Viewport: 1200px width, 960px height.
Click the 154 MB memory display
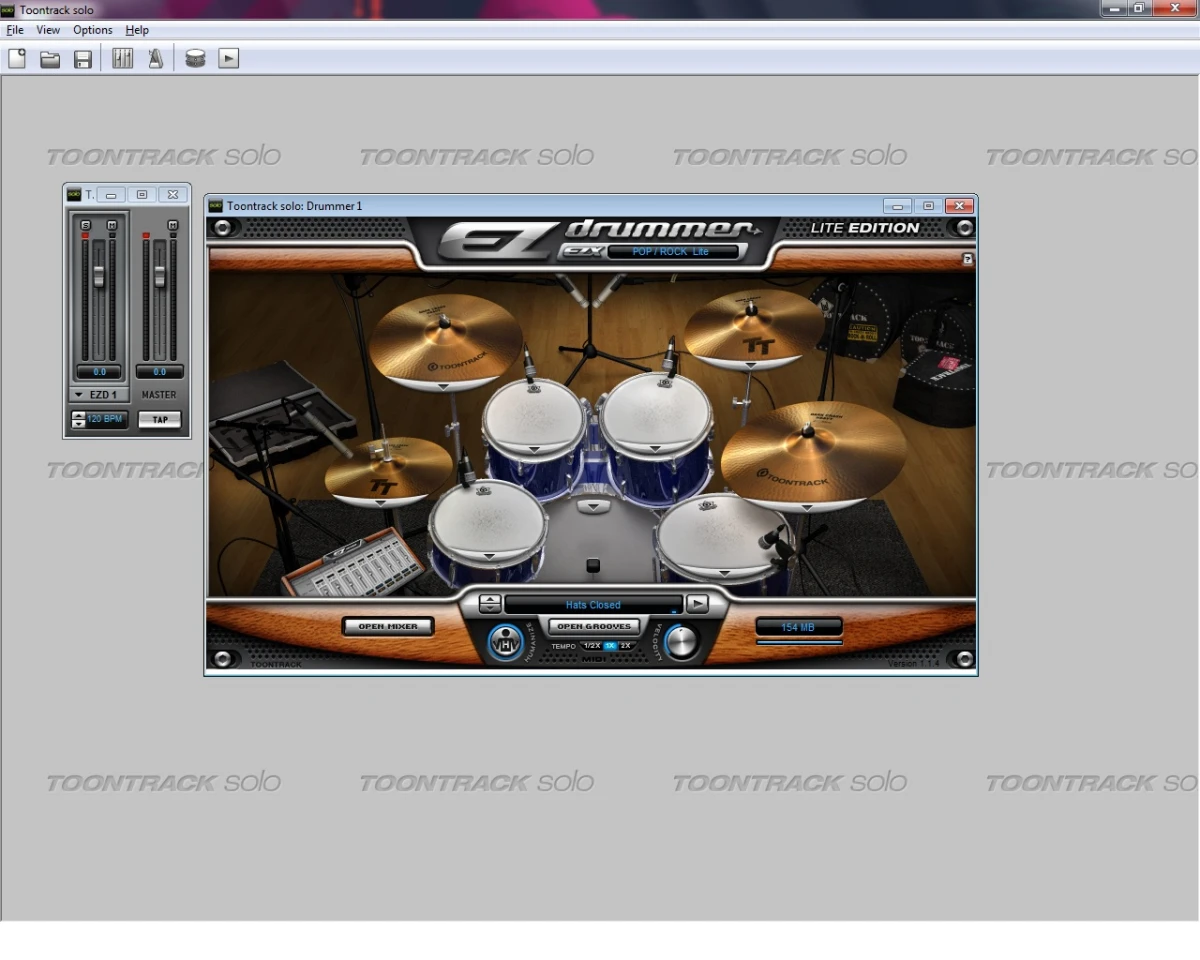pos(798,627)
